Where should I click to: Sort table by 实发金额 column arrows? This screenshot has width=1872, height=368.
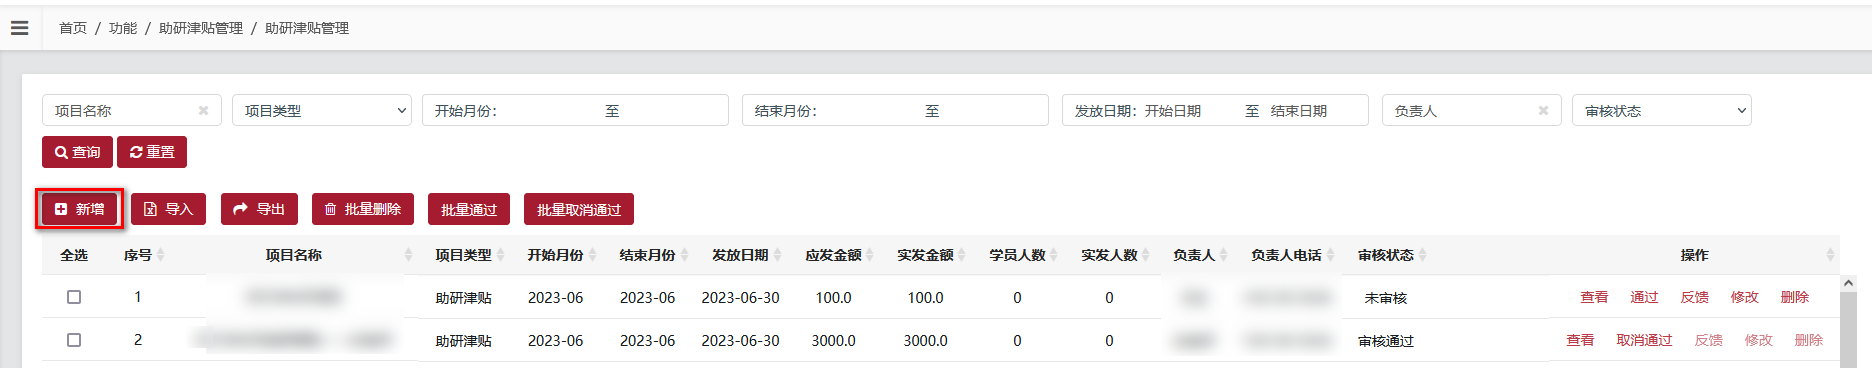962,255
